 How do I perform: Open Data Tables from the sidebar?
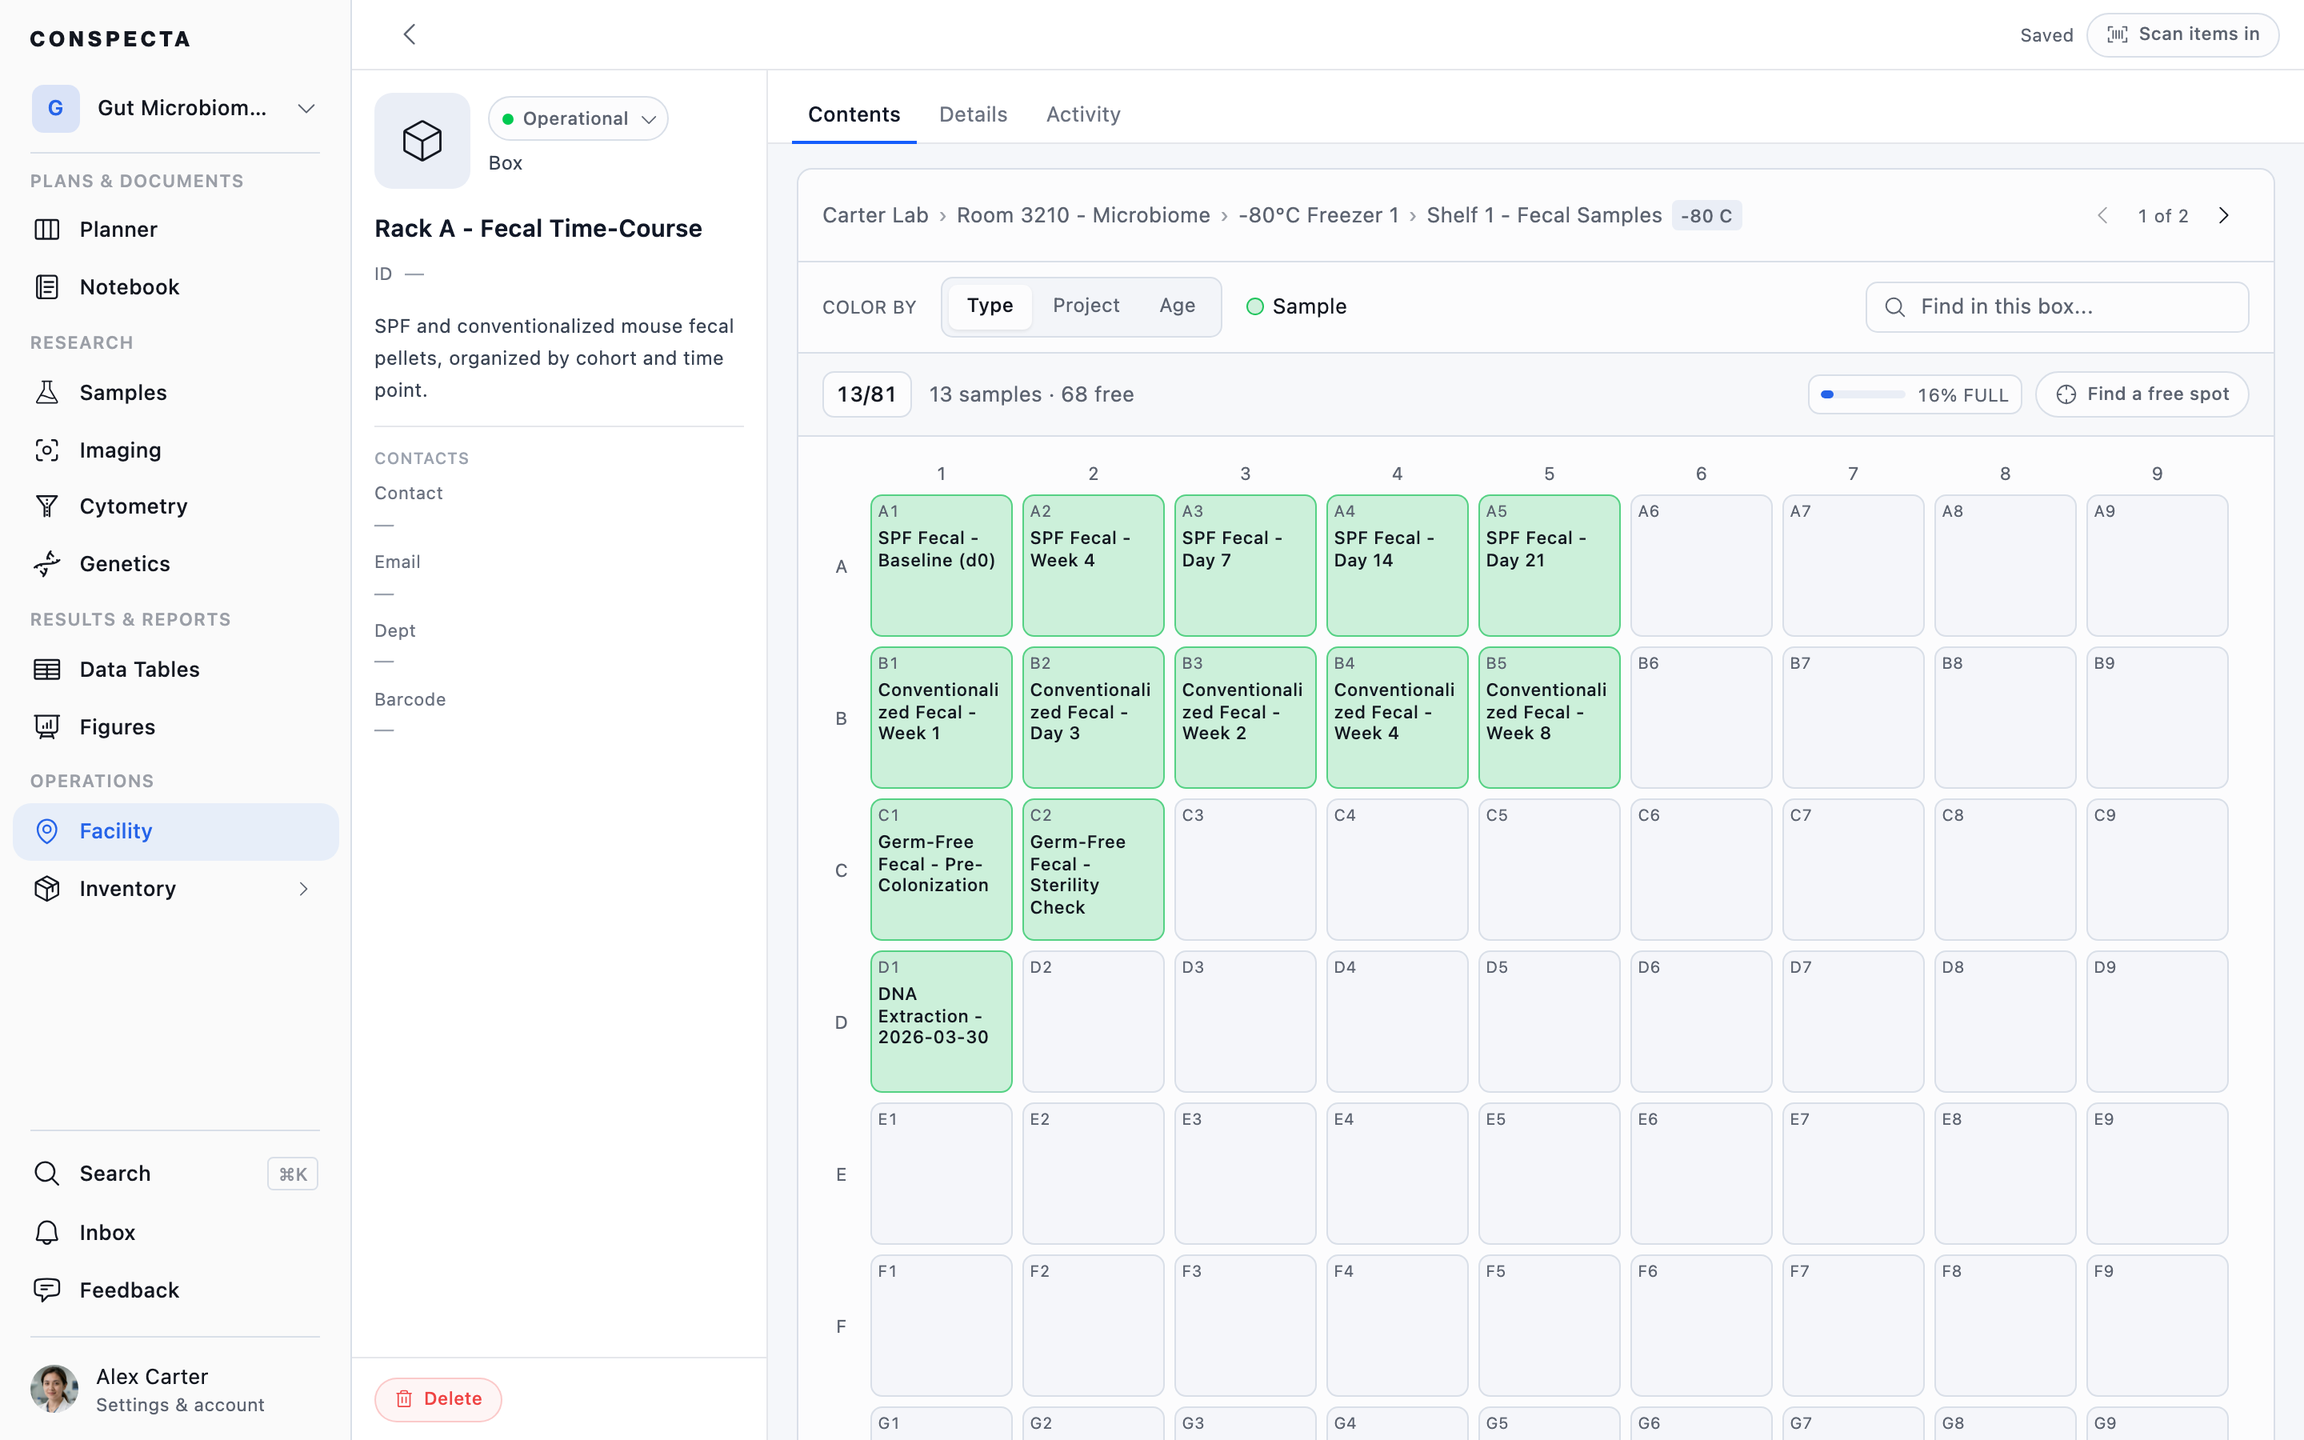(176, 669)
